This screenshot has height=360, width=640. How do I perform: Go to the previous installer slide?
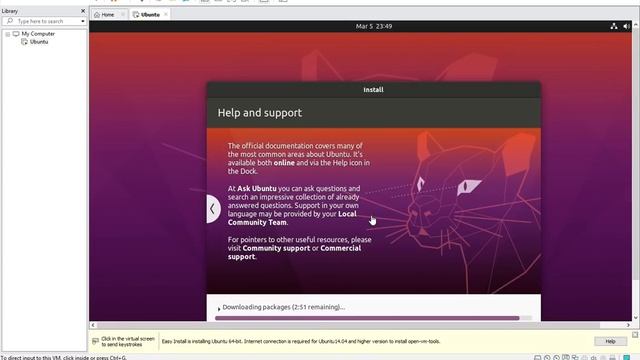[213, 209]
